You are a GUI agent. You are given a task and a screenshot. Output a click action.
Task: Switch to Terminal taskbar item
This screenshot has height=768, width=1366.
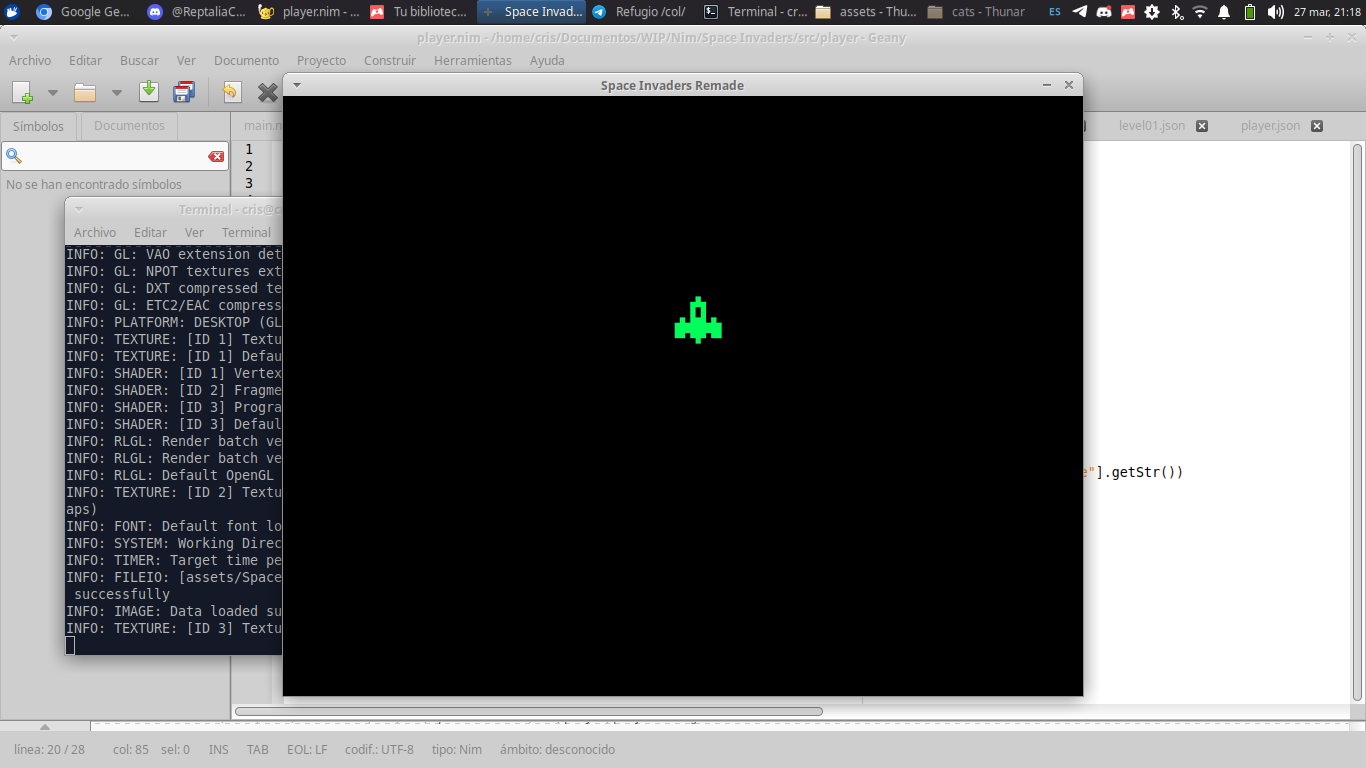(x=754, y=12)
